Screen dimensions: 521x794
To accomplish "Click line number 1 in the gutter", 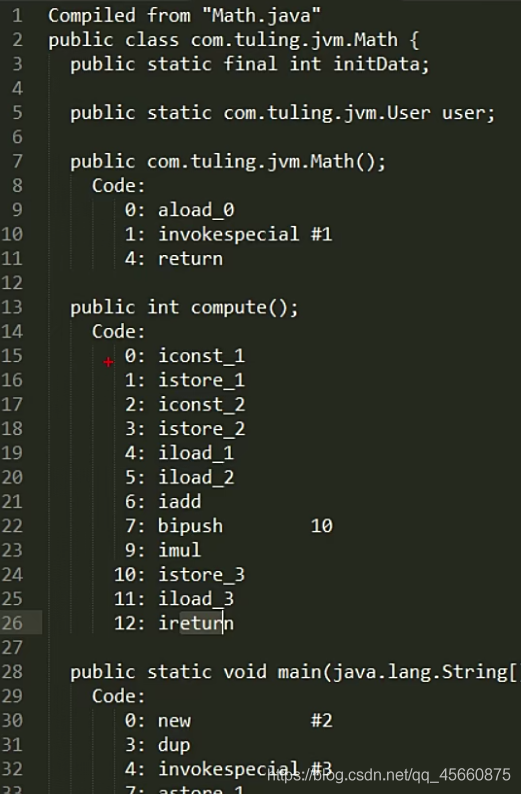I will click(x=17, y=15).
